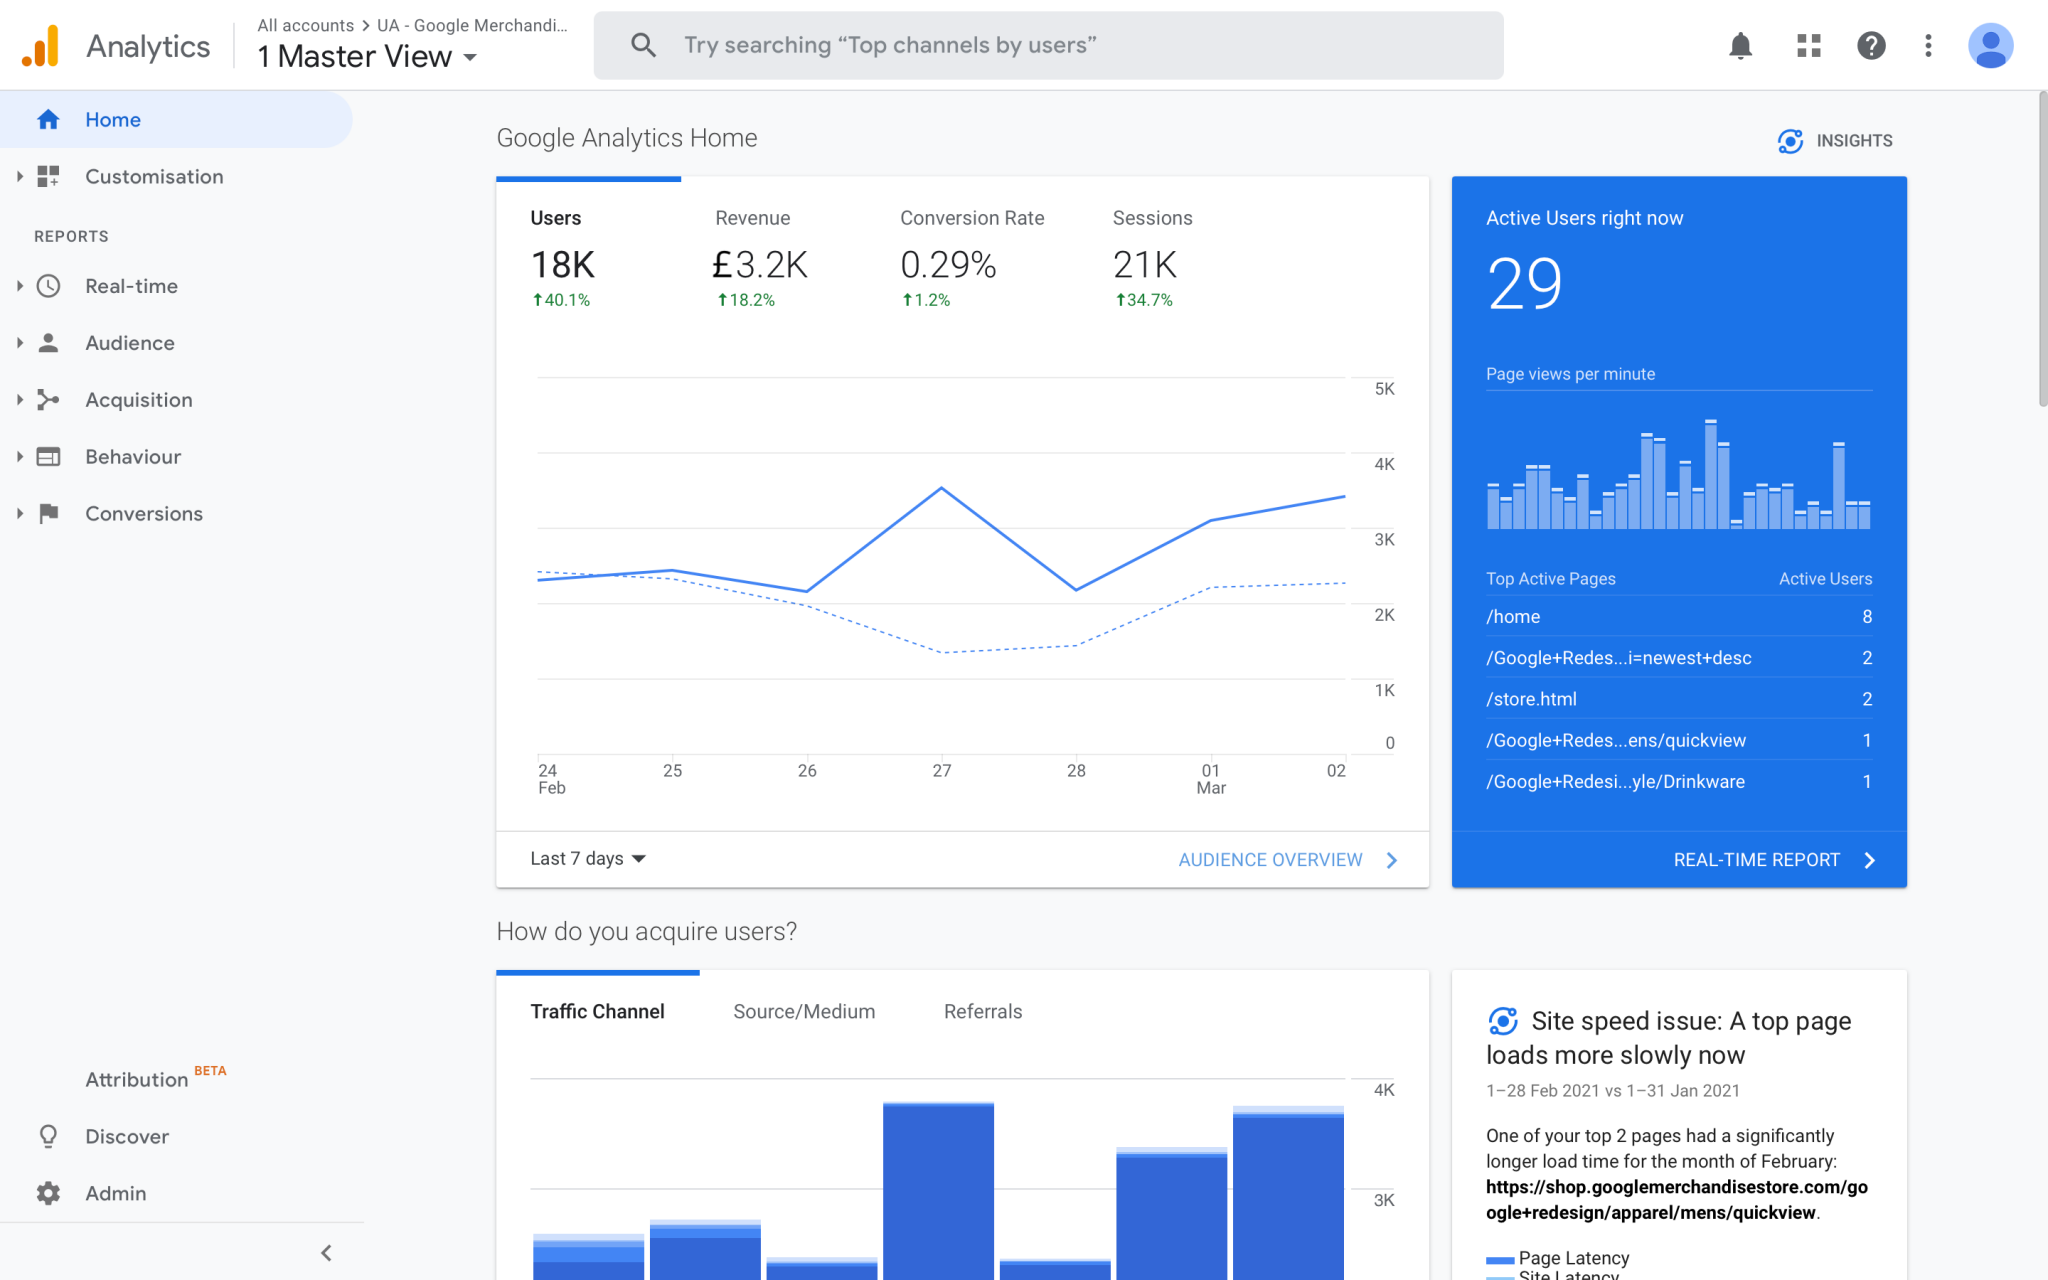
Task: Click the Discover lightbulb icon
Action: pos(48,1136)
